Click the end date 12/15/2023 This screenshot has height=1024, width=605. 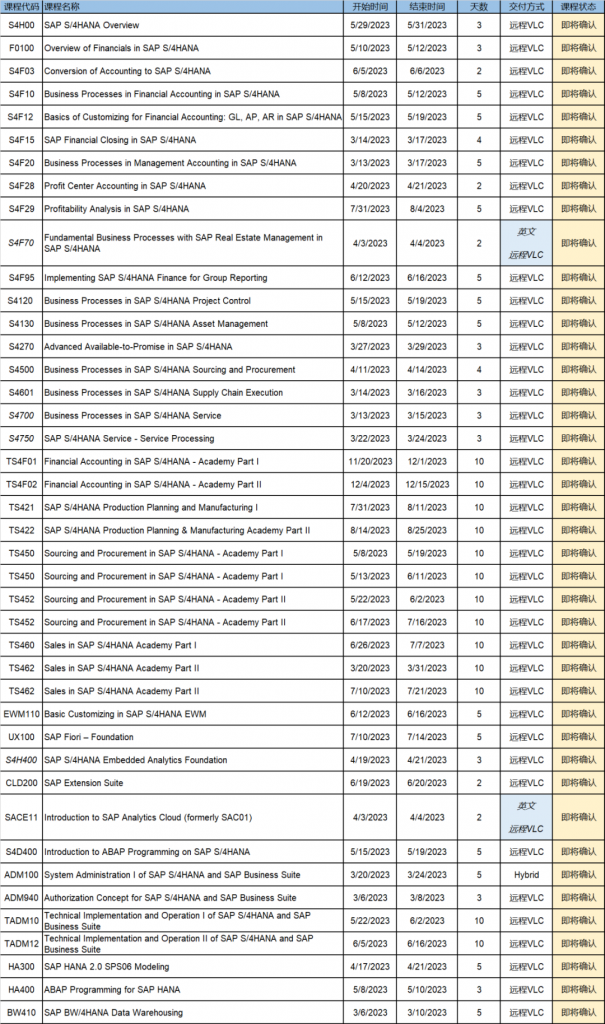[x=426, y=484]
